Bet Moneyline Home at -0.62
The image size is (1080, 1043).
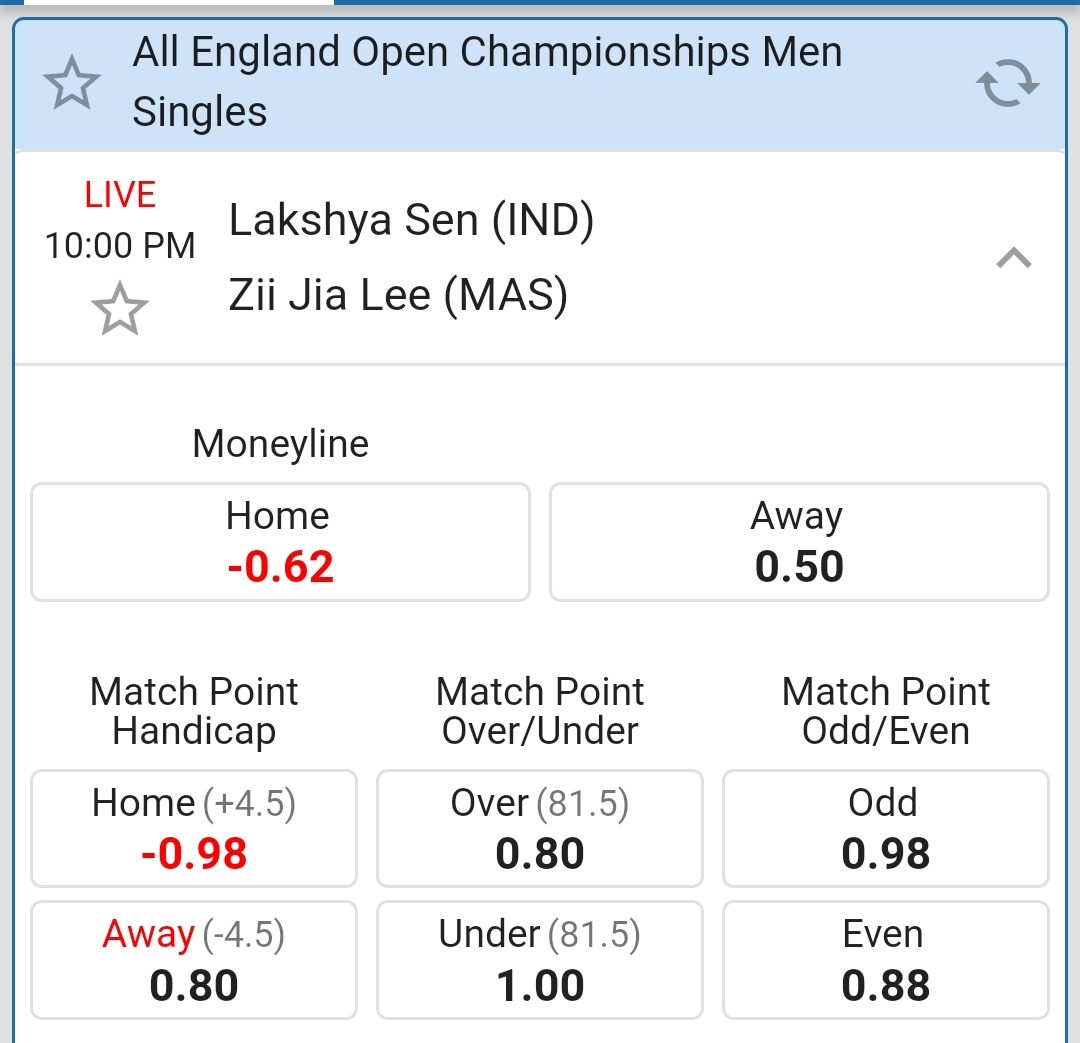coord(280,542)
